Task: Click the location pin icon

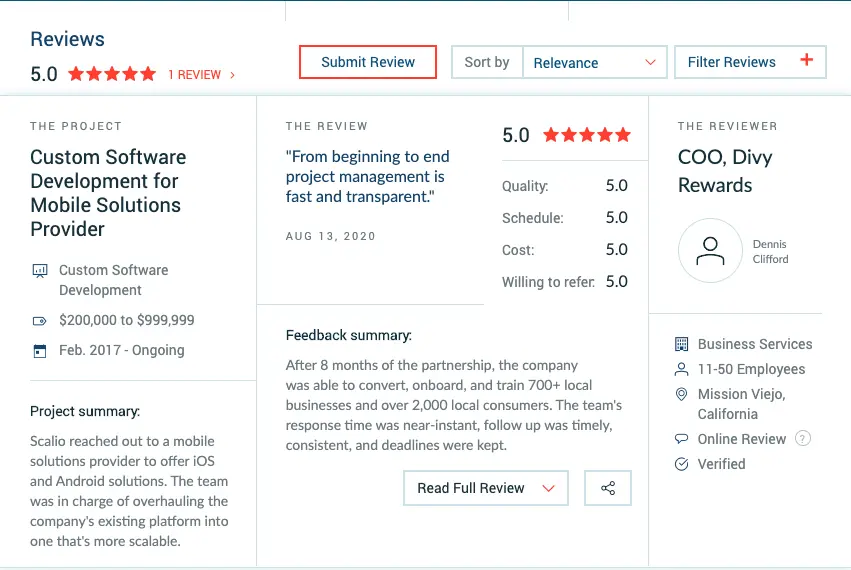Action: 682,394
